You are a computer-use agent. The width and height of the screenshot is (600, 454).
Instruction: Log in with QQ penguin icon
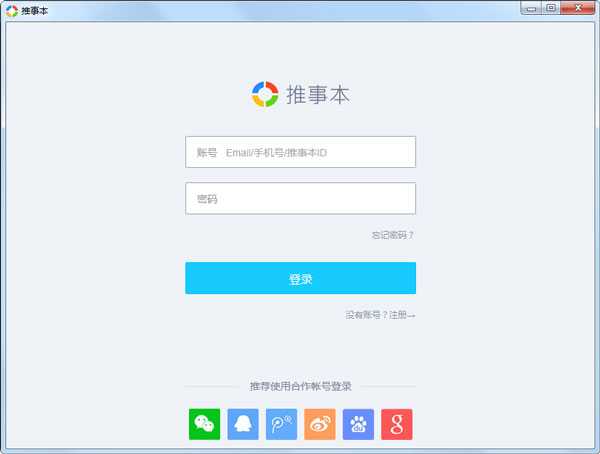click(243, 424)
